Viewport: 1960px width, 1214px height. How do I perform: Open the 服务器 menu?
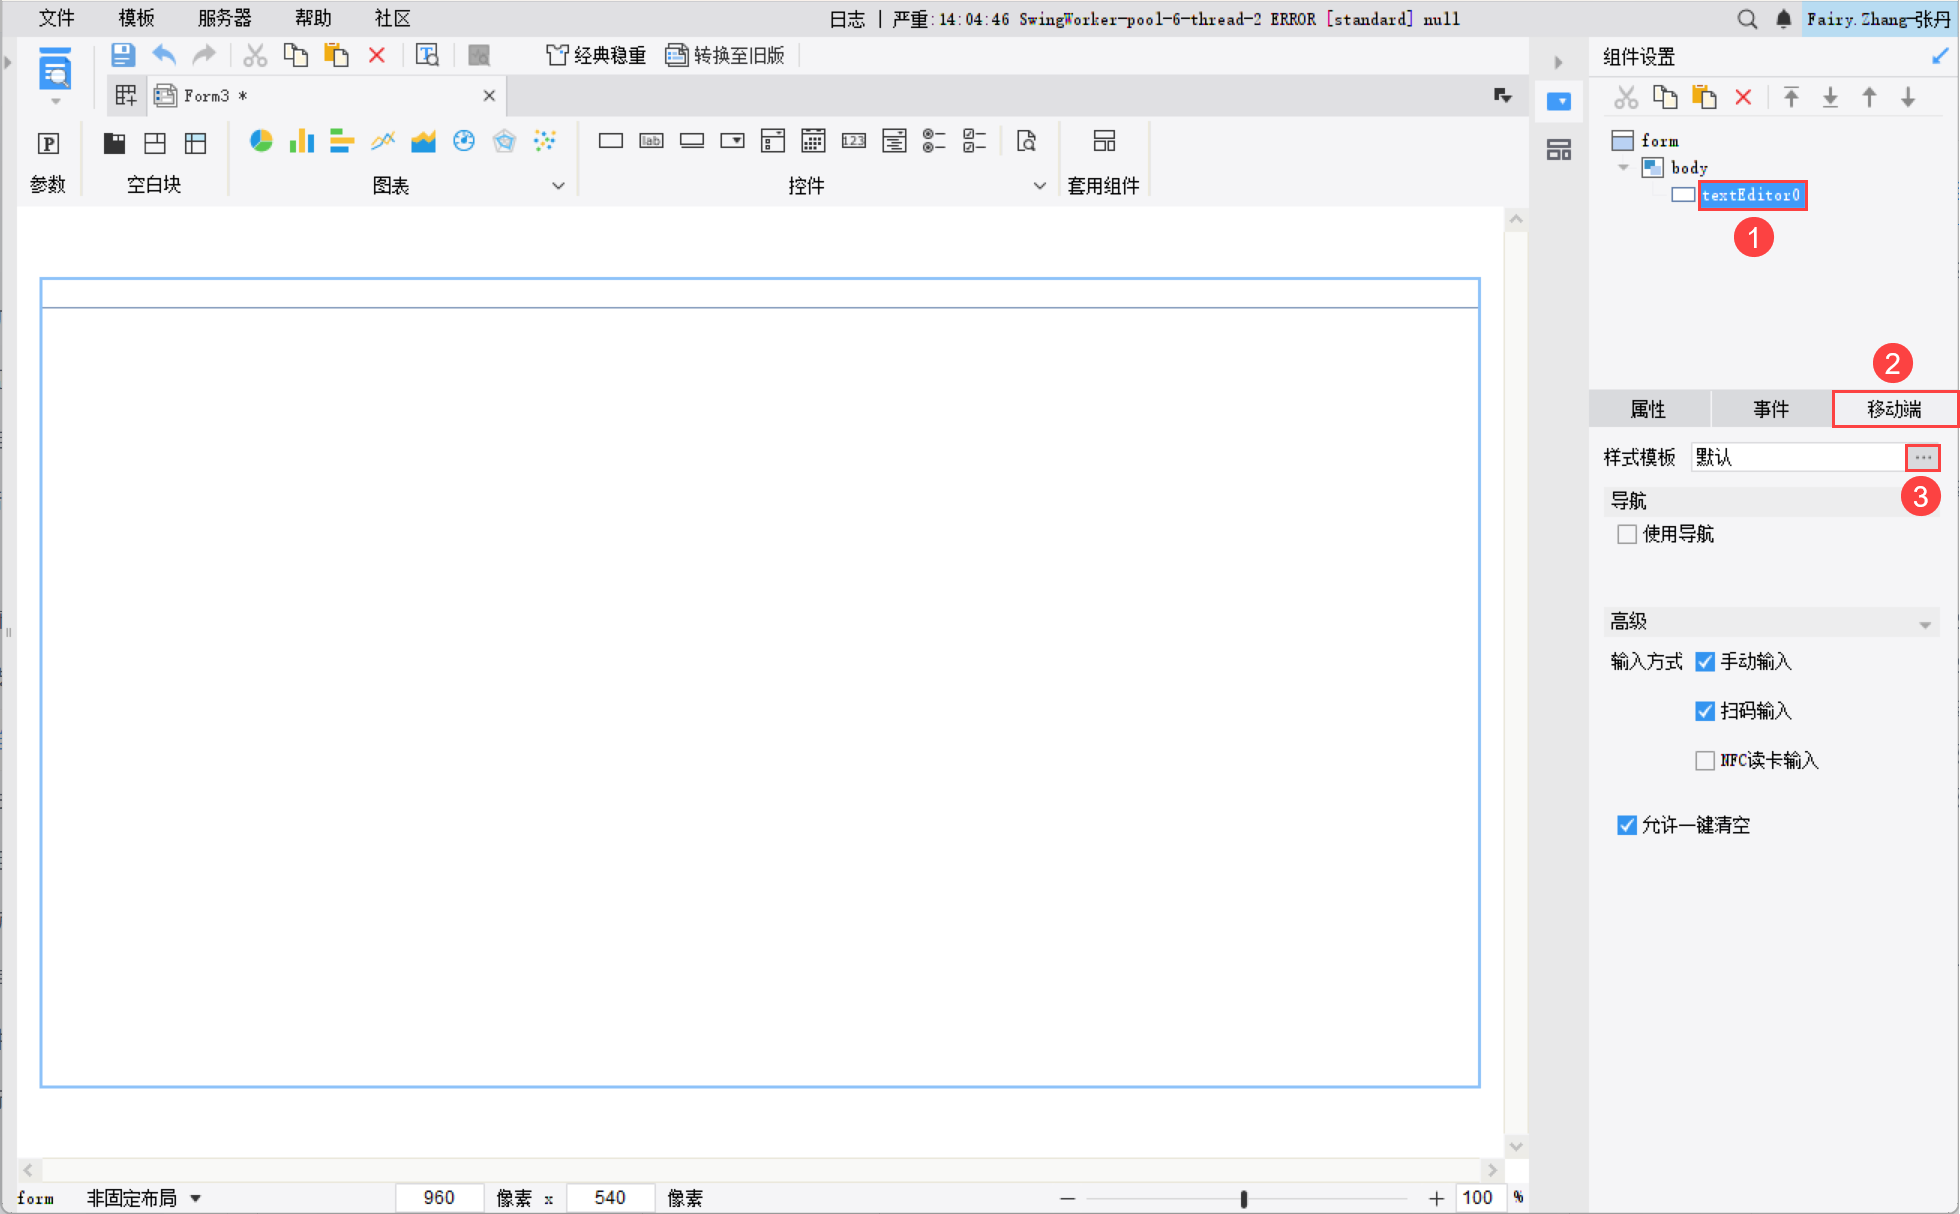(225, 18)
